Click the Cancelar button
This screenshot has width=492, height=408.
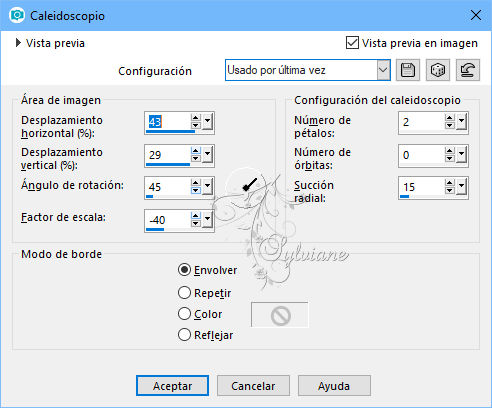coord(253,386)
